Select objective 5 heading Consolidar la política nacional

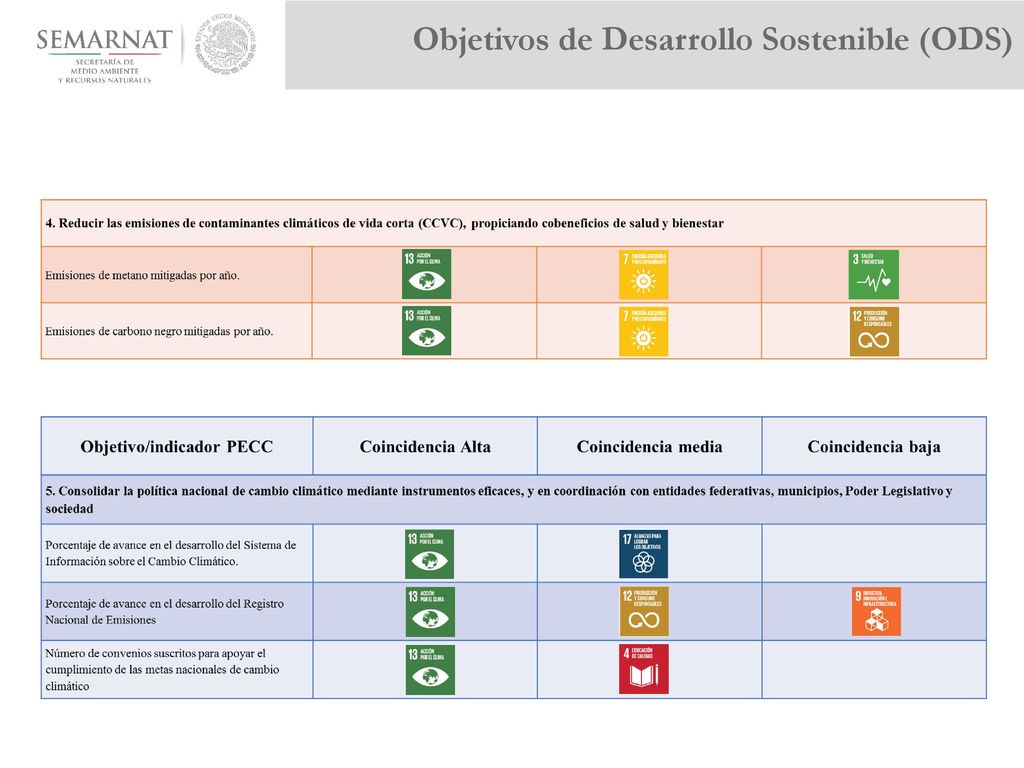pyautogui.click(x=499, y=500)
